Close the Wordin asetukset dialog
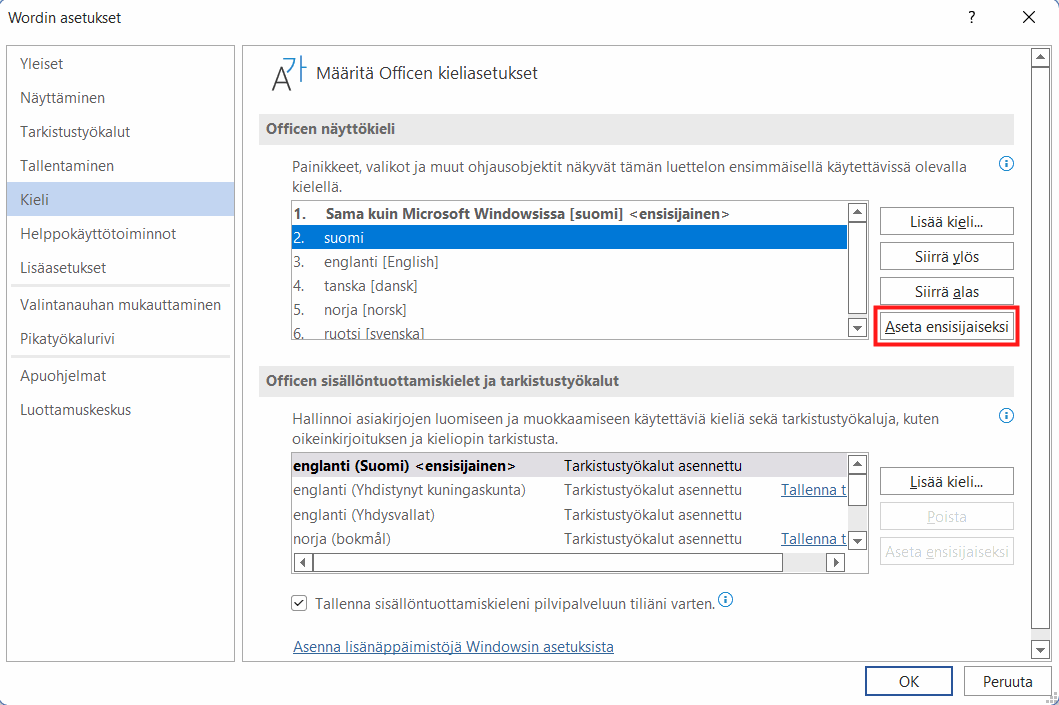The height and width of the screenshot is (705, 1059). point(1029,18)
